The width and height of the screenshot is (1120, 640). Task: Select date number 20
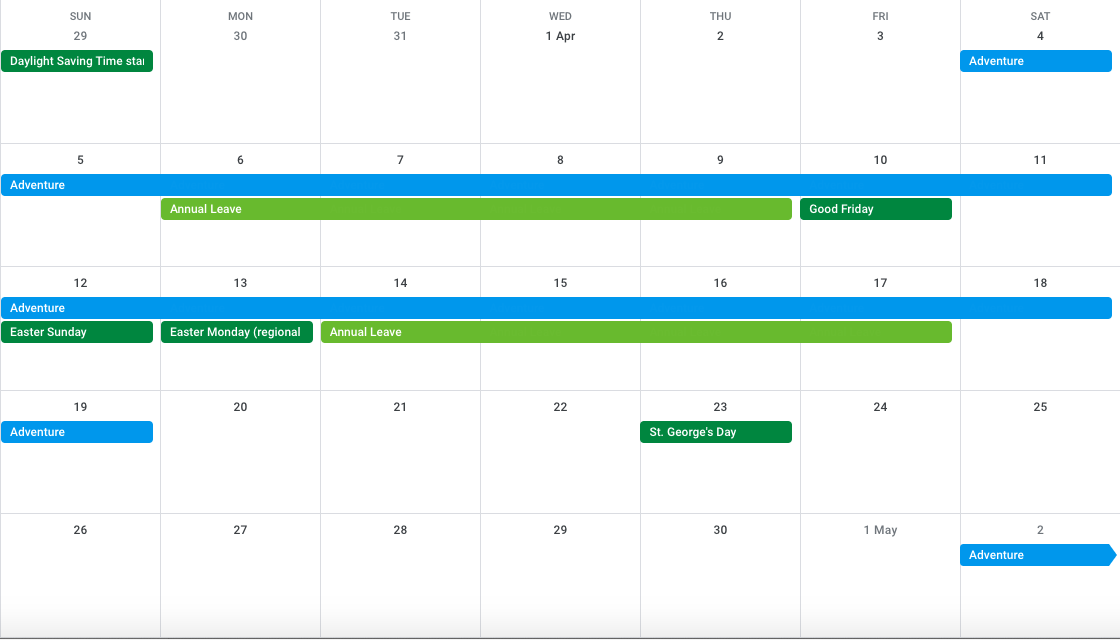[x=240, y=407]
